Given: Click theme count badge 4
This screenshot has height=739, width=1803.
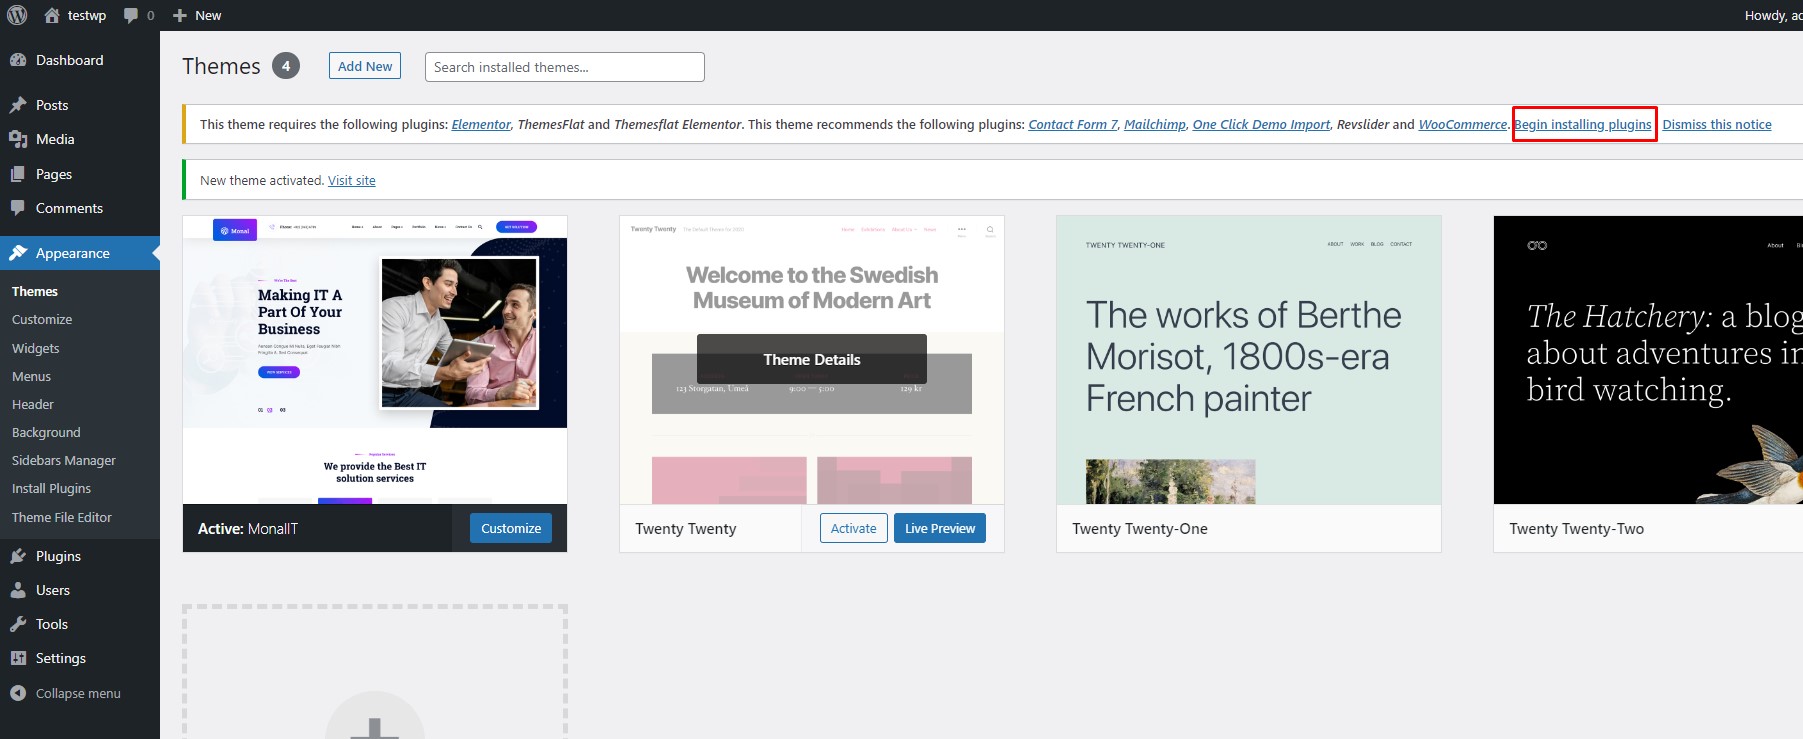Looking at the screenshot, I should click(x=286, y=66).
